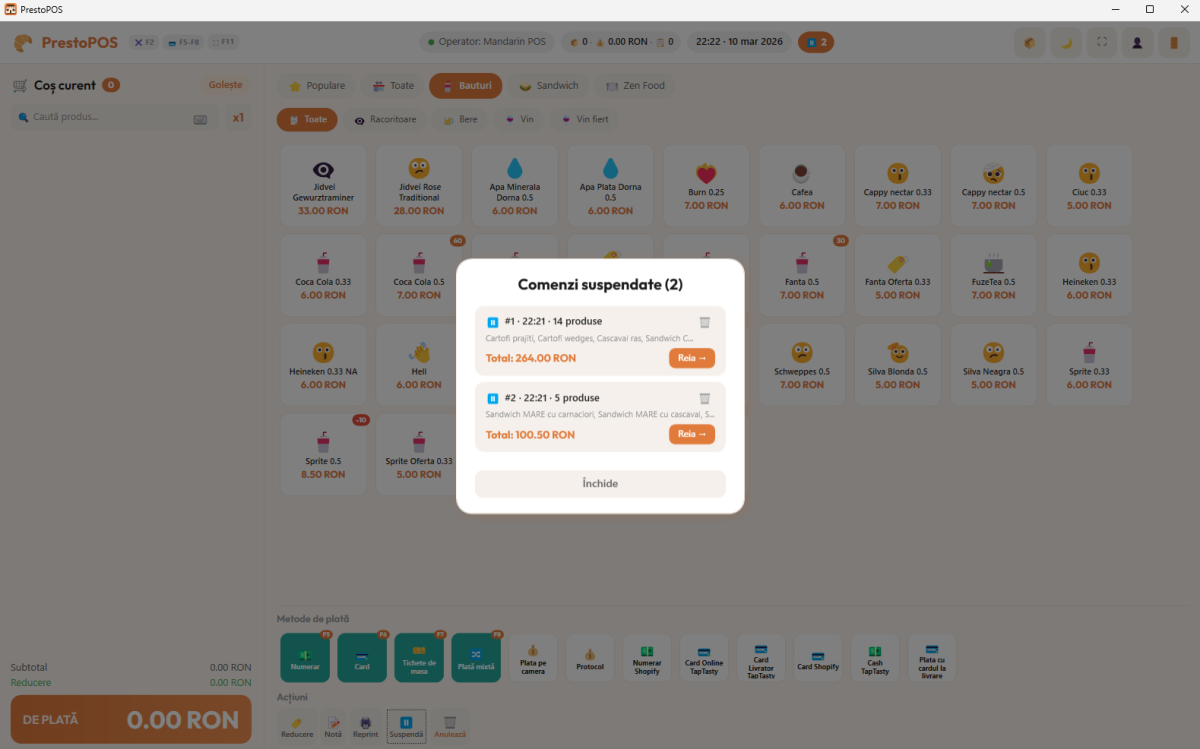Close the suspended orders dialog via Închide
The image size is (1200, 749).
coord(600,483)
